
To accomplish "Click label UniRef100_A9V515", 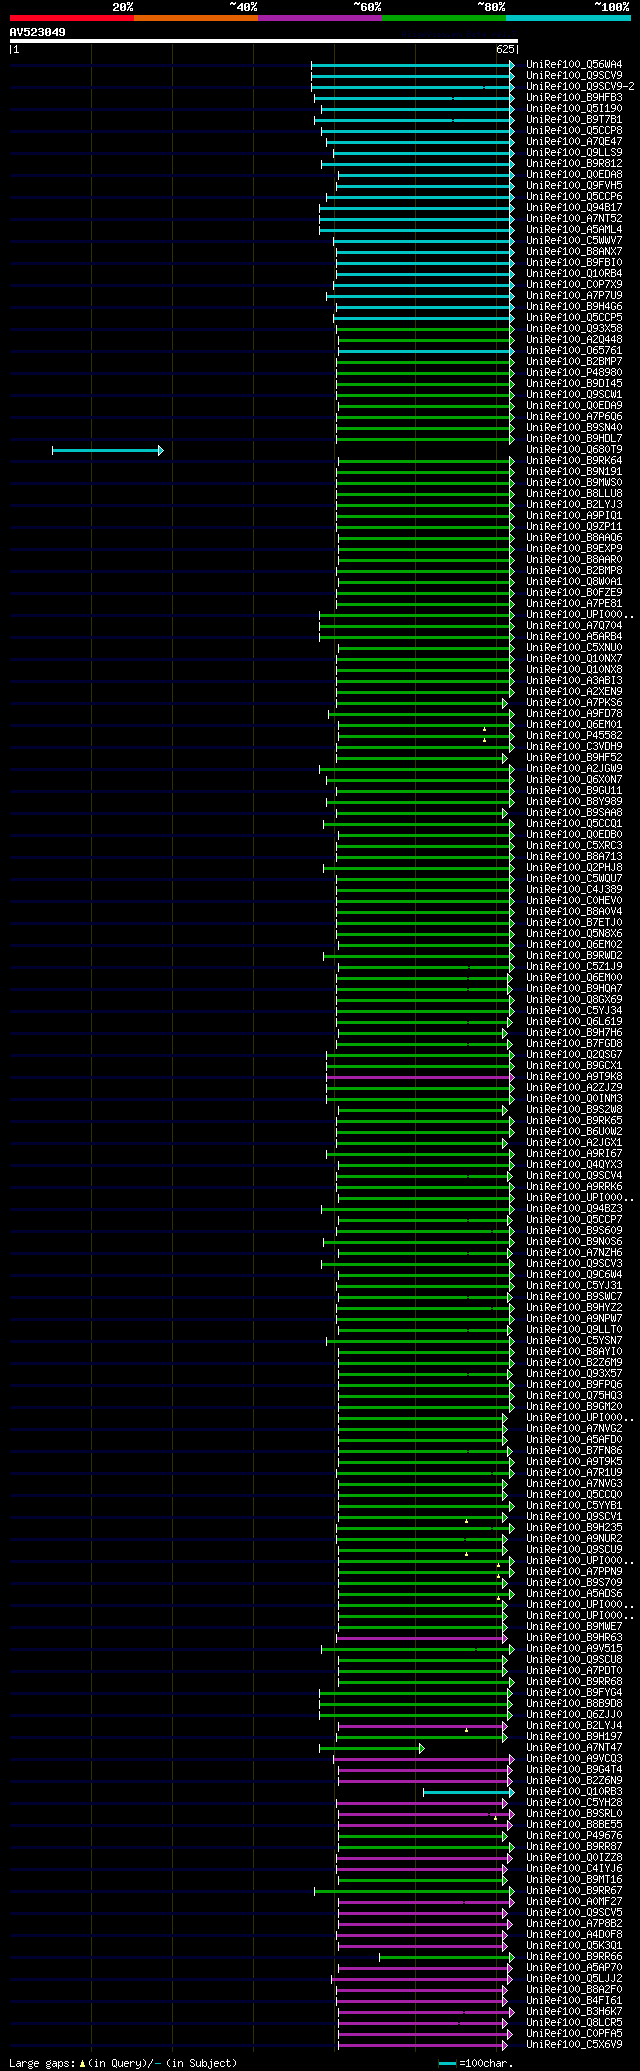I will pos(574,1649).
